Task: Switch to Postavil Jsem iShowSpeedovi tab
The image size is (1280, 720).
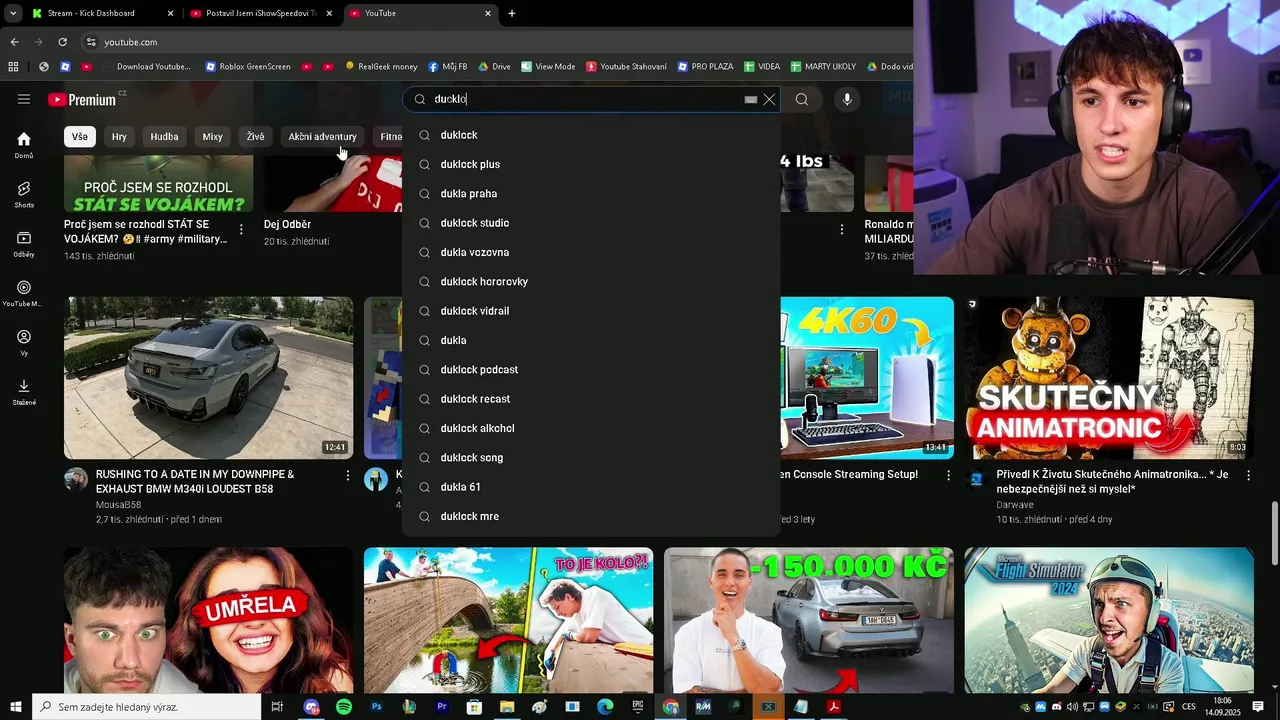Action: tap(260, 13)
